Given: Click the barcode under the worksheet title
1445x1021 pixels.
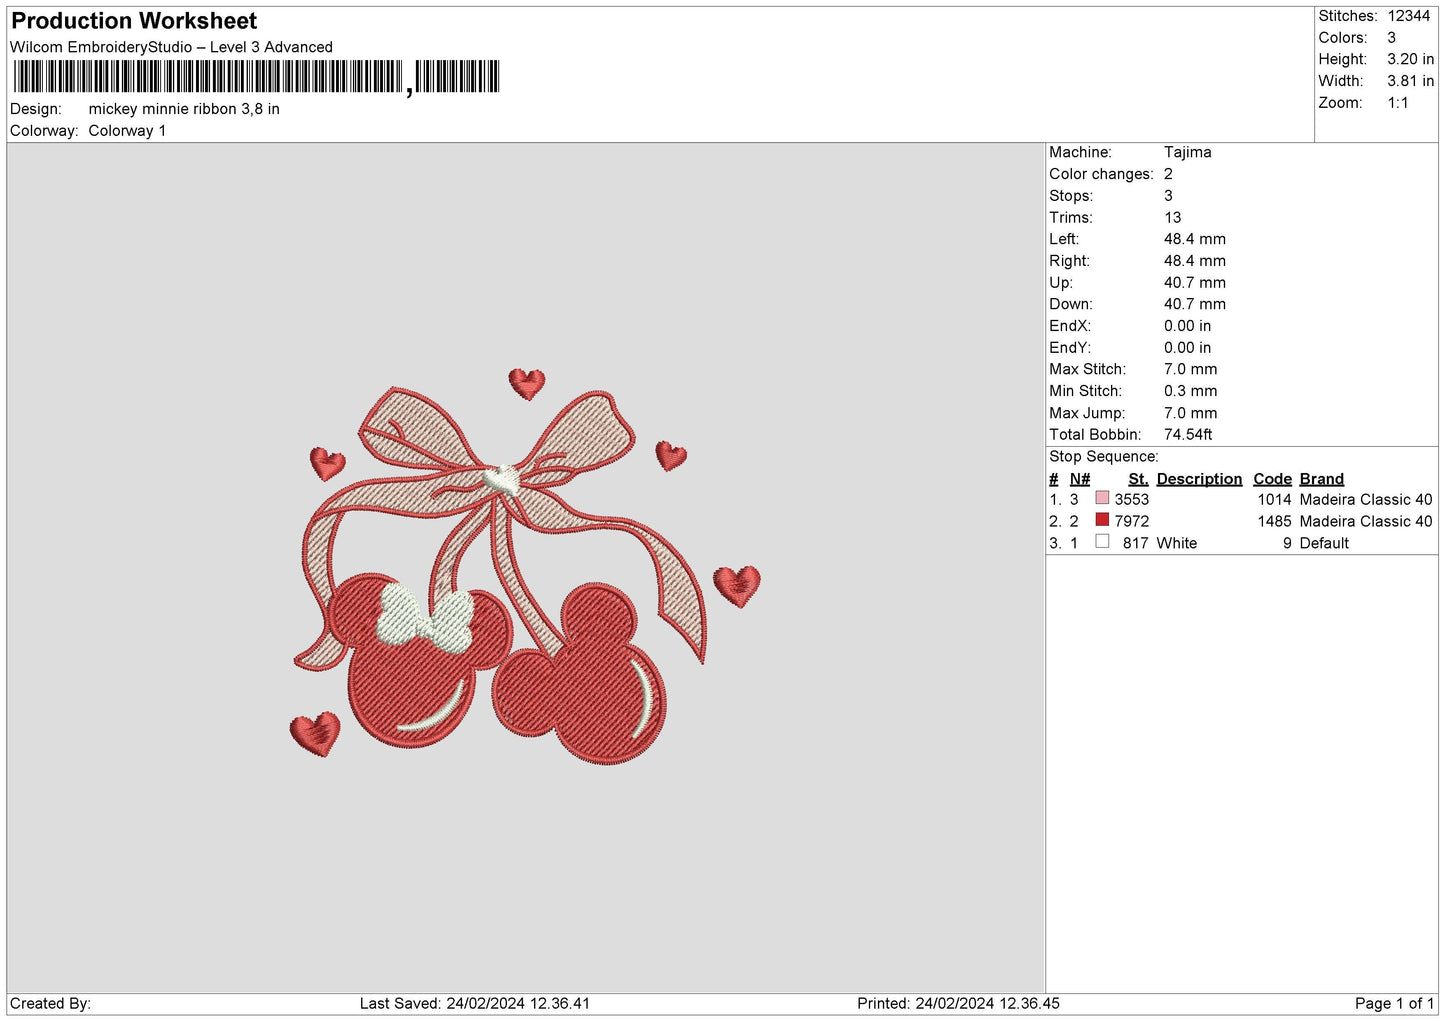Looking at the screenshot, I should pyautogui.click(x=256, y=77).
